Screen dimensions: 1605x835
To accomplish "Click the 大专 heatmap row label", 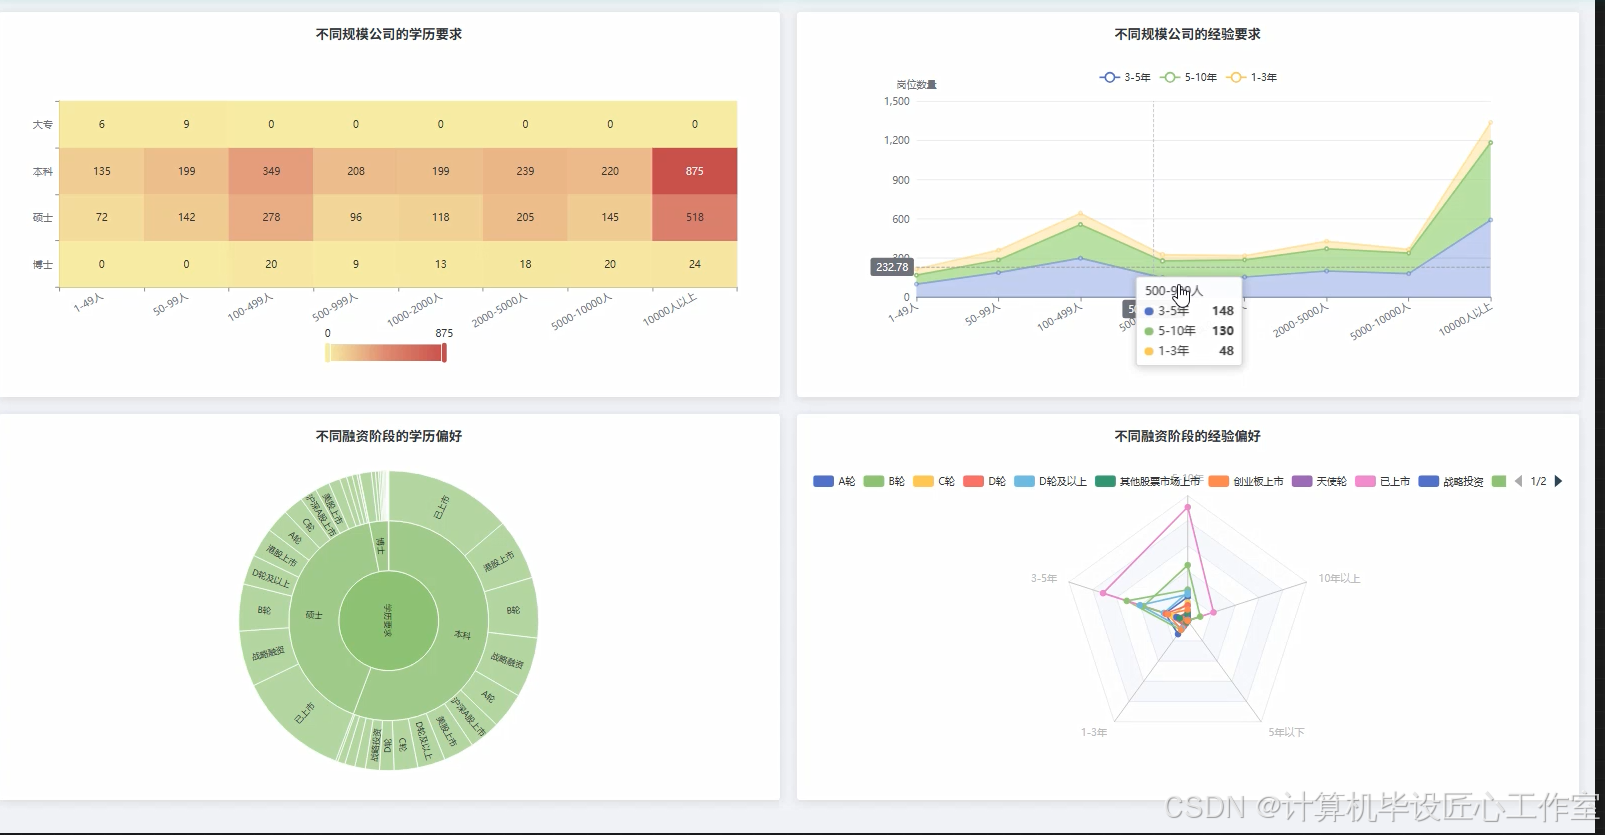I will pyautogui.click(x=42, y=125).
